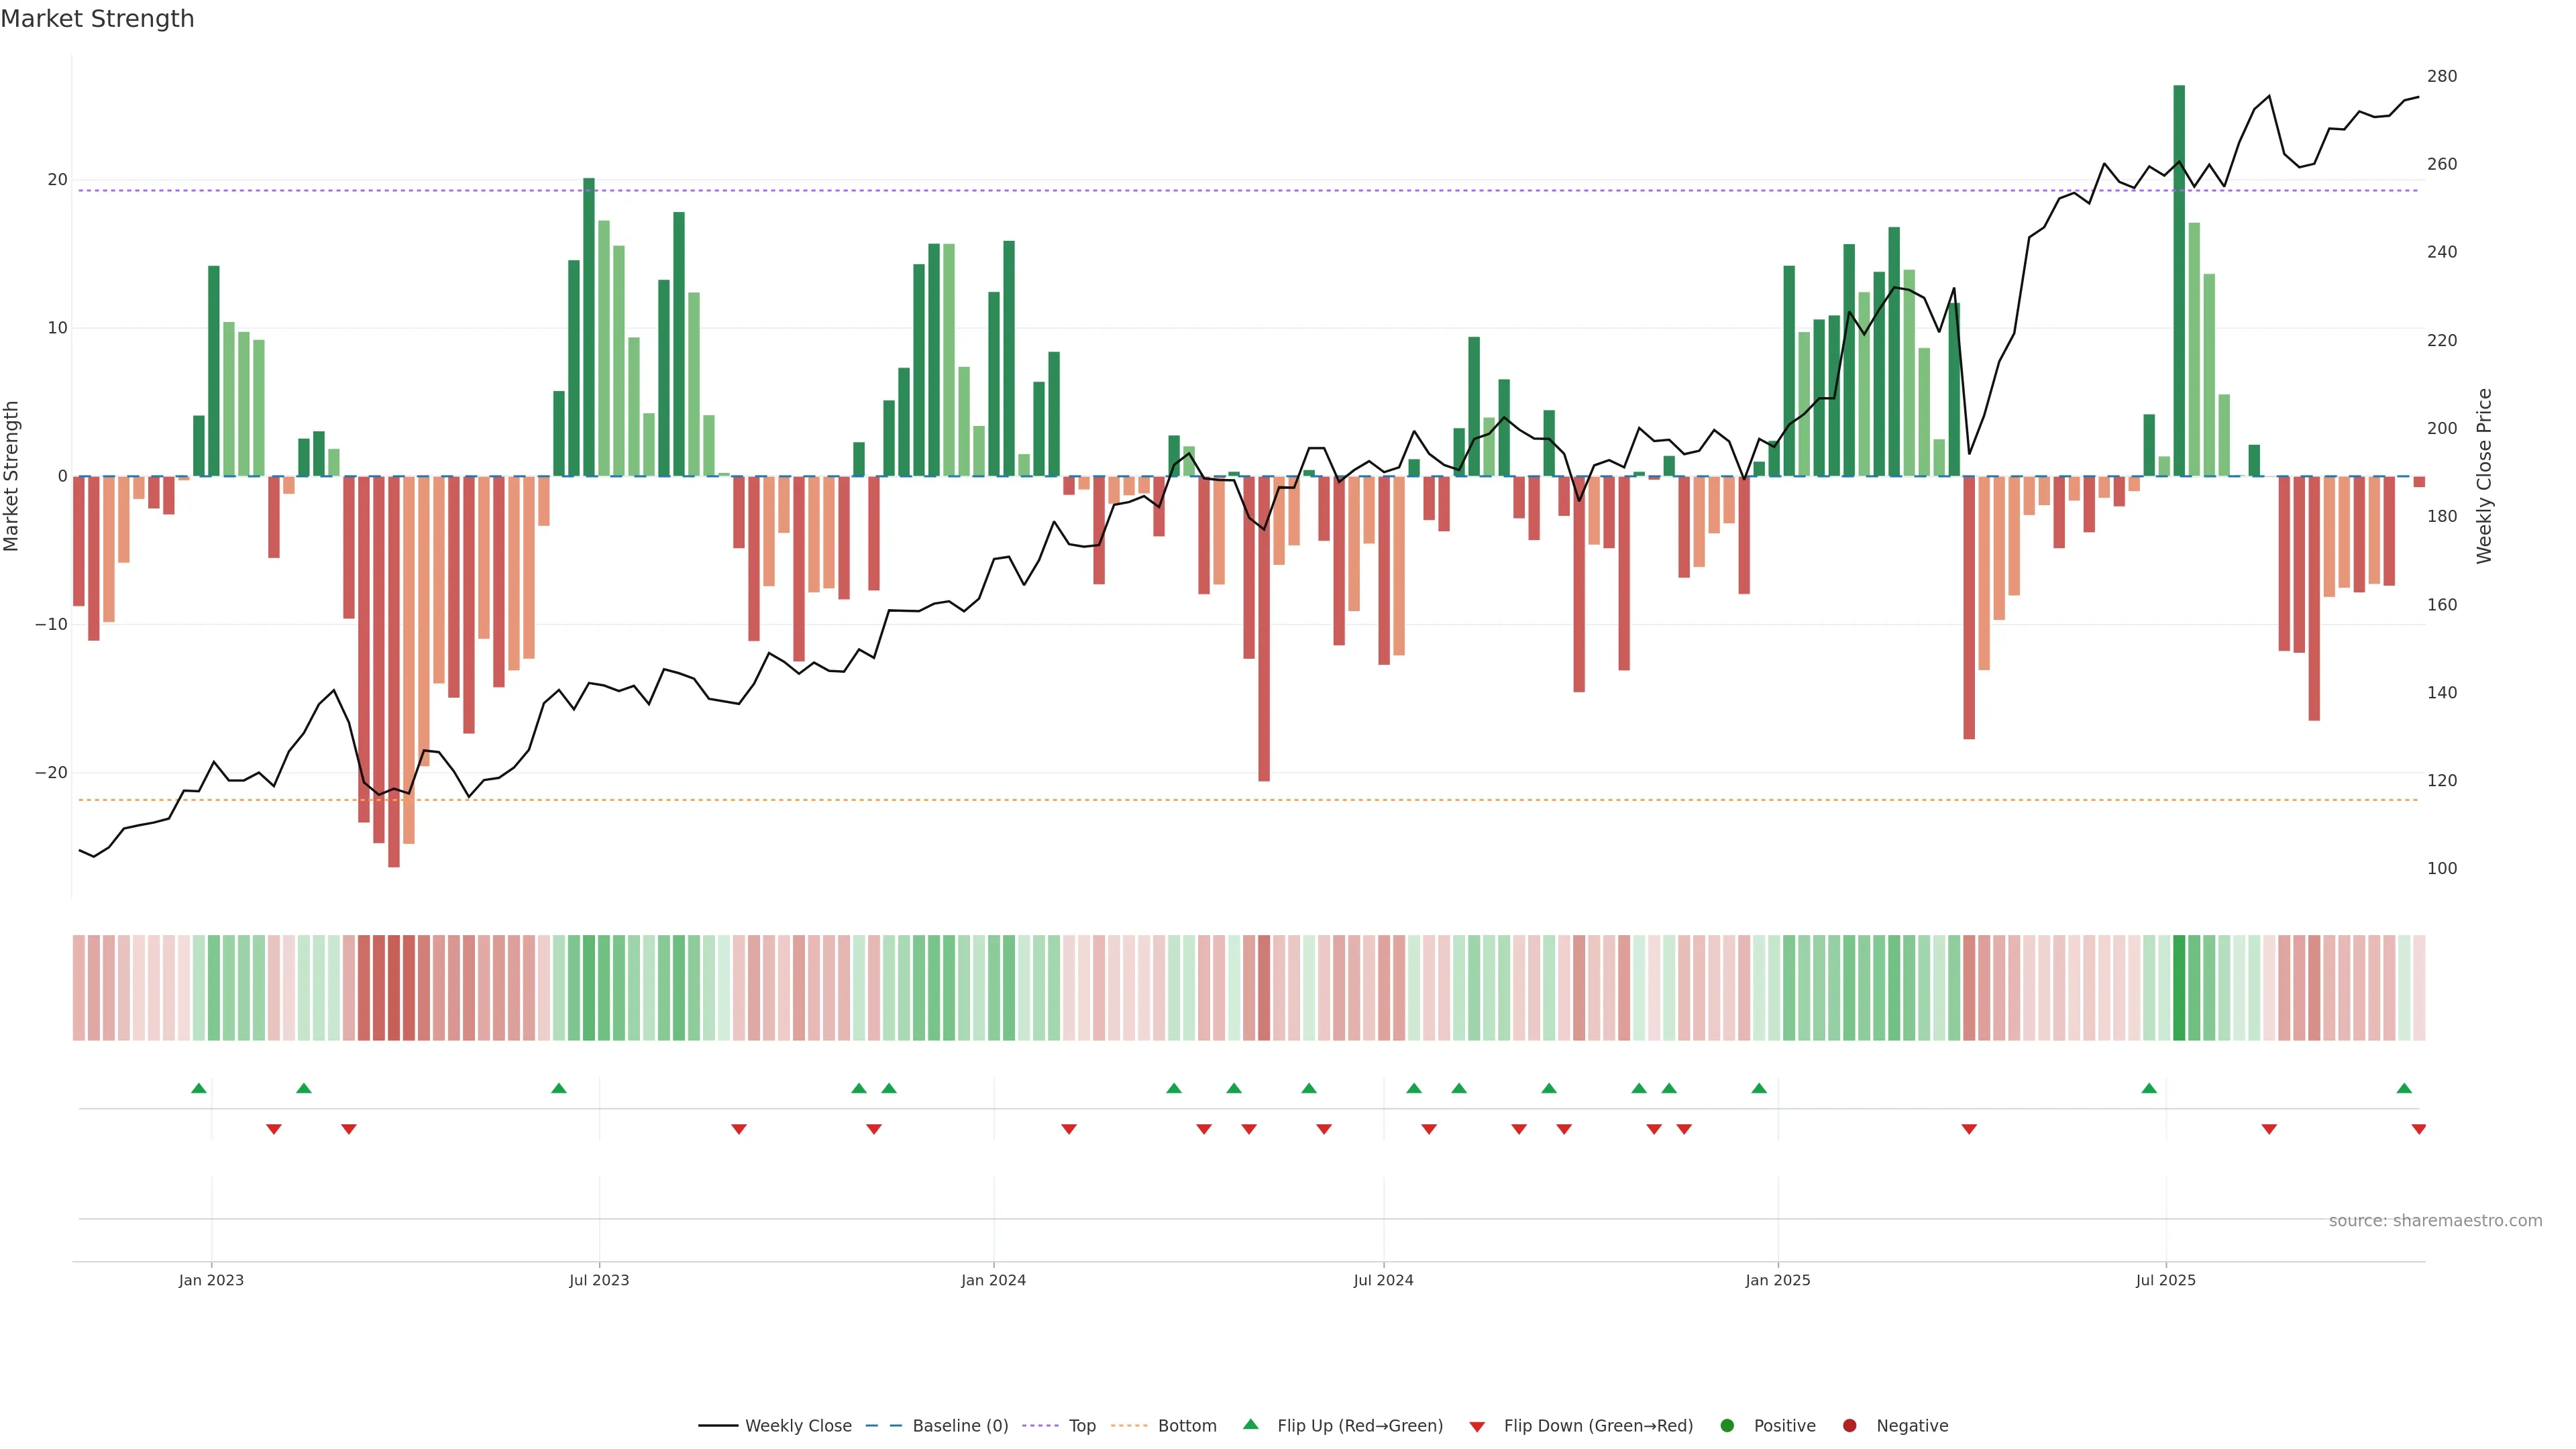Click the Flip Up green triangle legend icon
Image resolution: width=2576 pixels, height=1449 pixels.
(x=1250, y=1424)
